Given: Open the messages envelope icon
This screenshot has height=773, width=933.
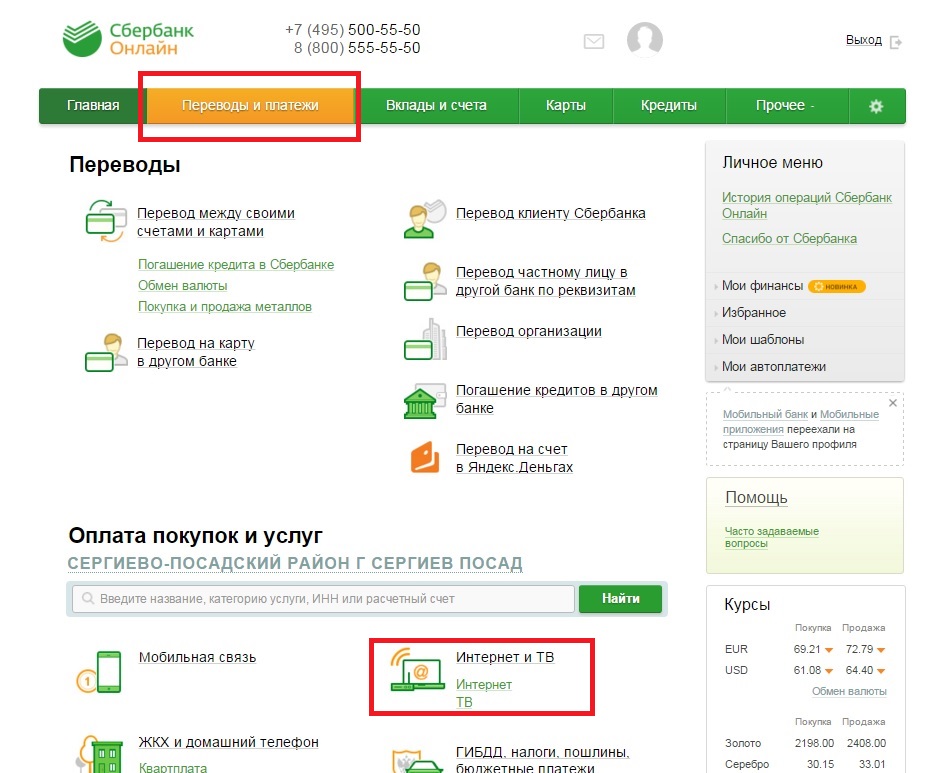Looking at the screenshot, I should [594, 41].
